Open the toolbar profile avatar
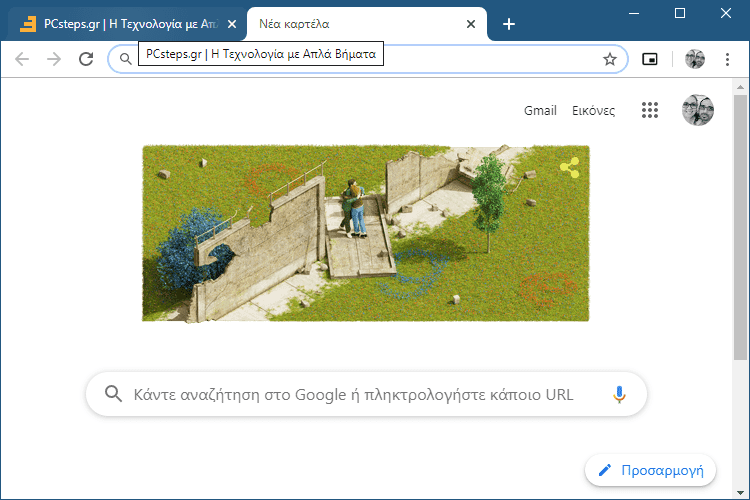This screenshot has height=500, width=750. click(695, 59)
